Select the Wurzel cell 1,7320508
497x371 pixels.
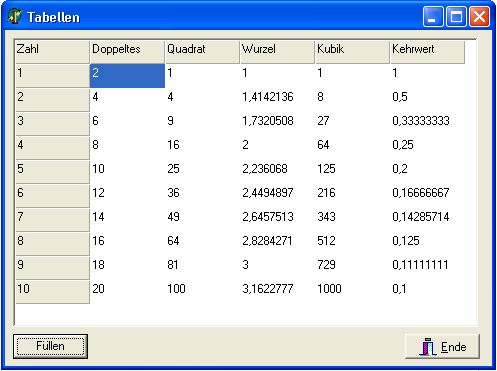click(277, 124)
